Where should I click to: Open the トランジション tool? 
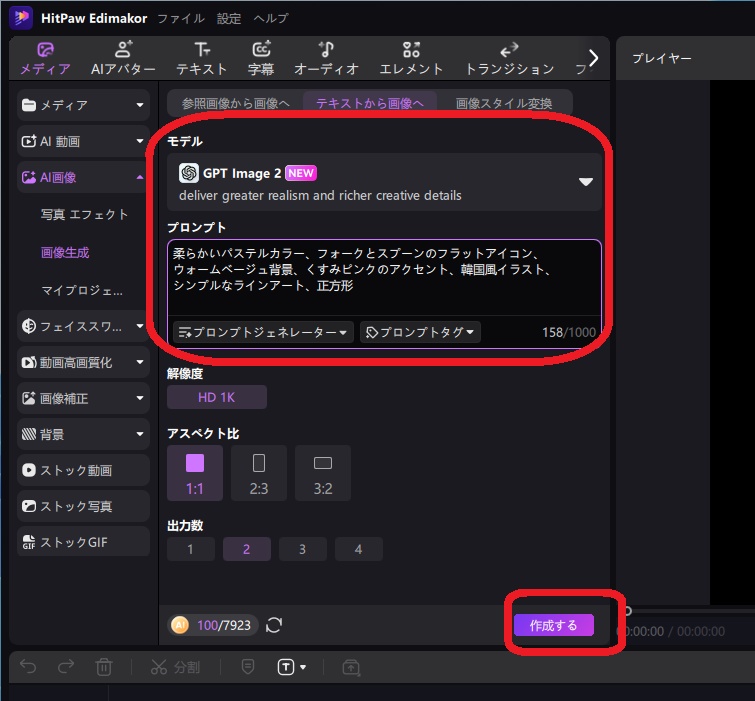(x=509, y=59)
